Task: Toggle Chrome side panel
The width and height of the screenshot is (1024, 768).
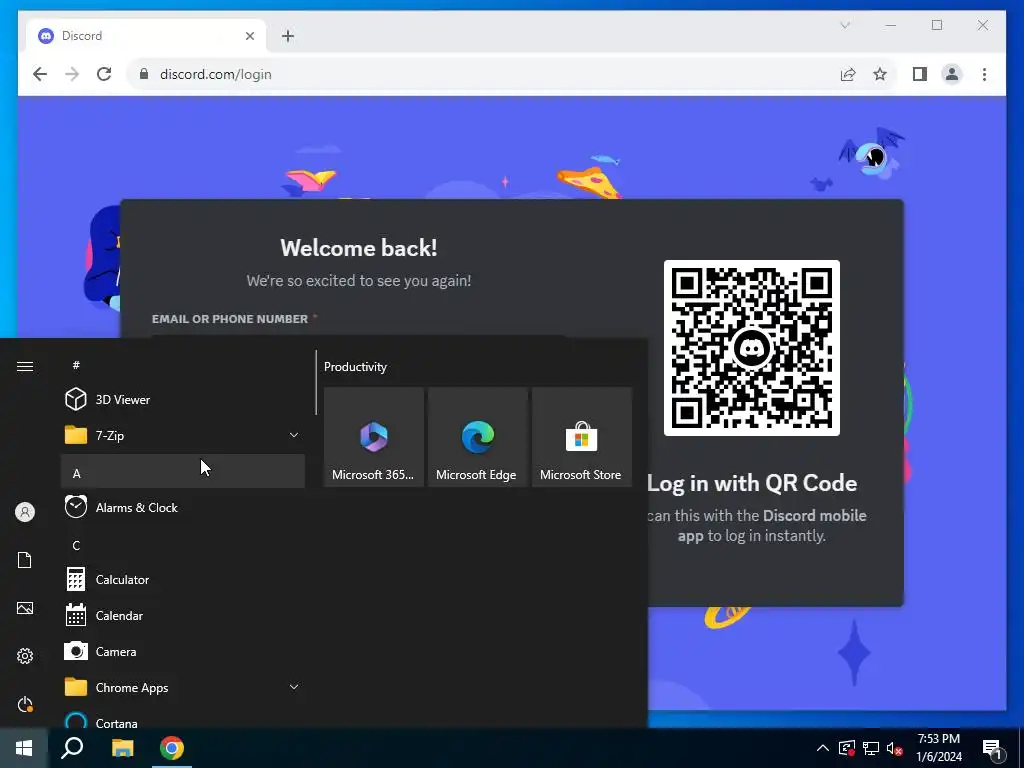Action: pyautogui.click(x=920, y=74)
